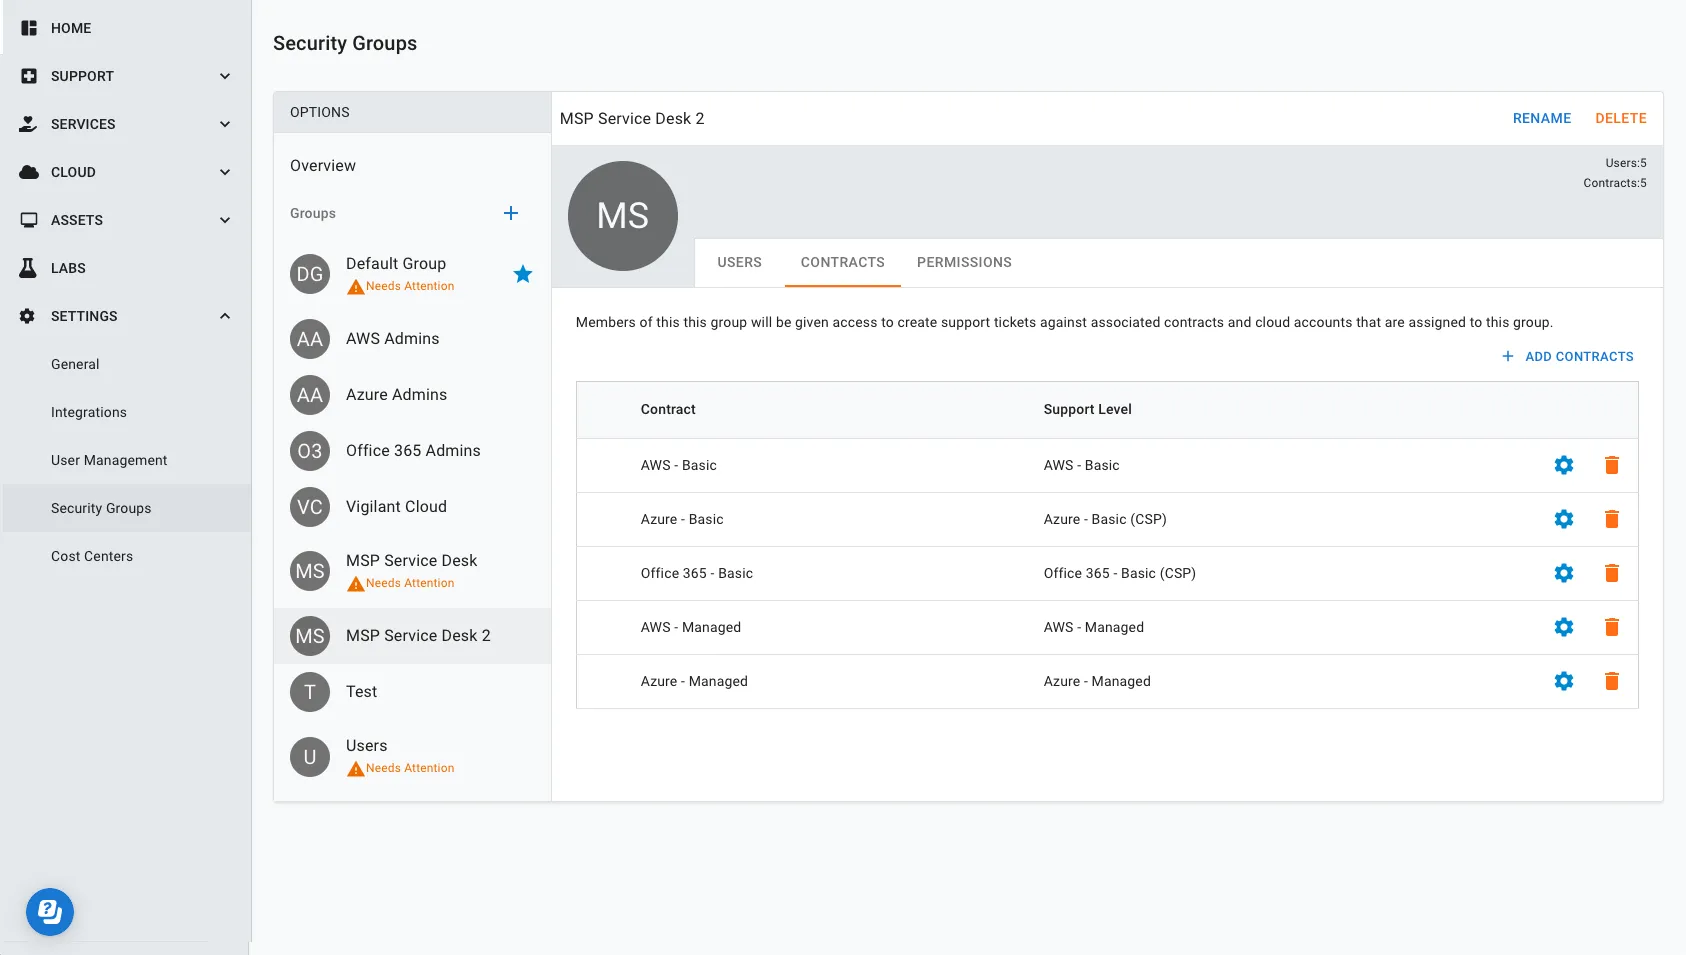The height and width of the screenshot is (955, 1686).
Task: Open gear settings for Azure - Managed contract
Action: click(1564, 681)
